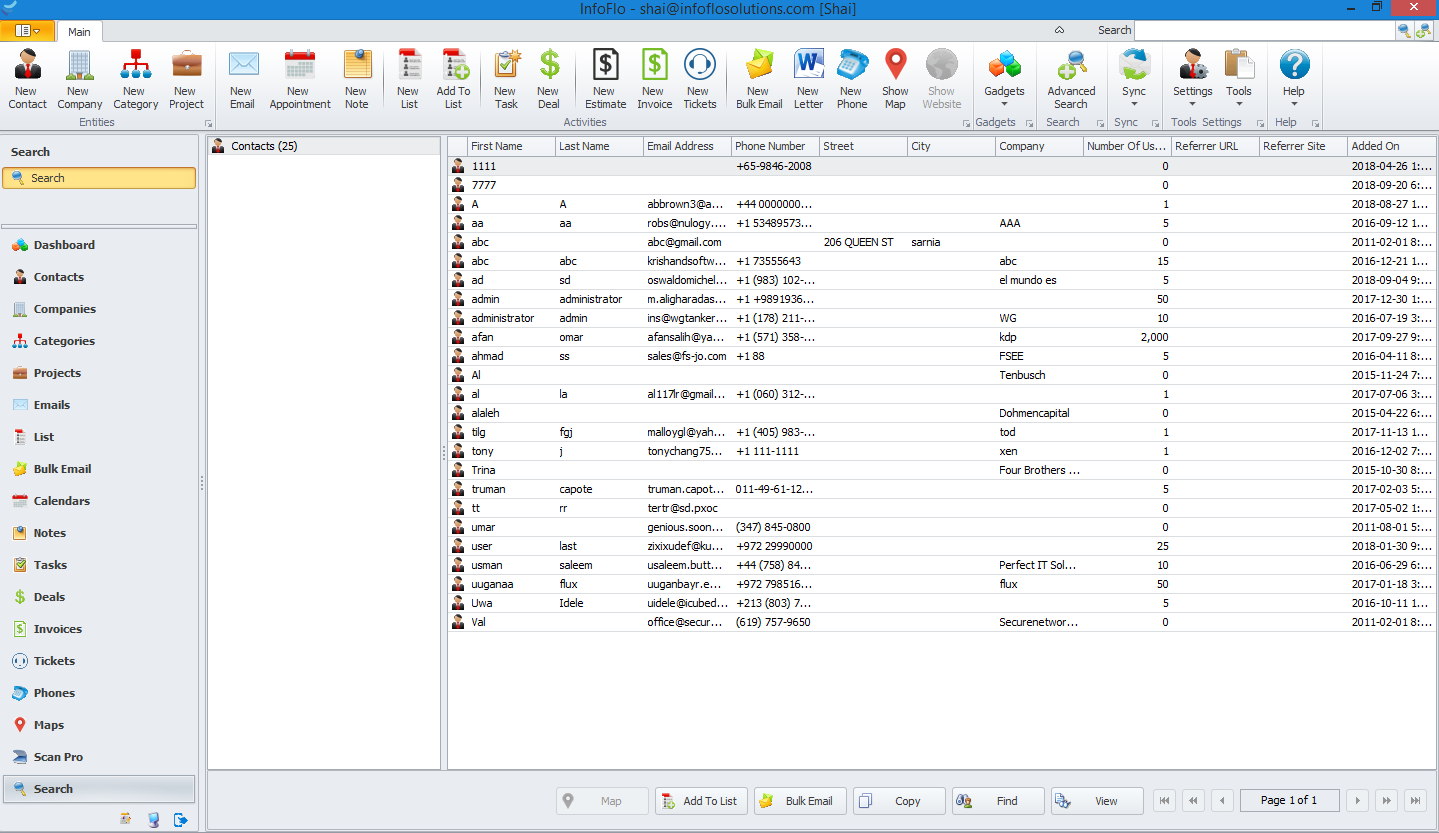Expand the Settings dropdown in the ribbon
Image resolution: width=1439 pixels, height=833 pixels.
point(1192,80)
